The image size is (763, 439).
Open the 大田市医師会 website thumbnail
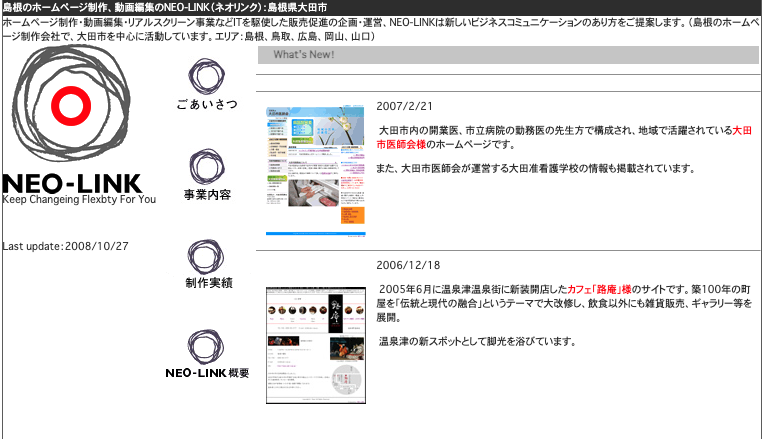(315, 170)
